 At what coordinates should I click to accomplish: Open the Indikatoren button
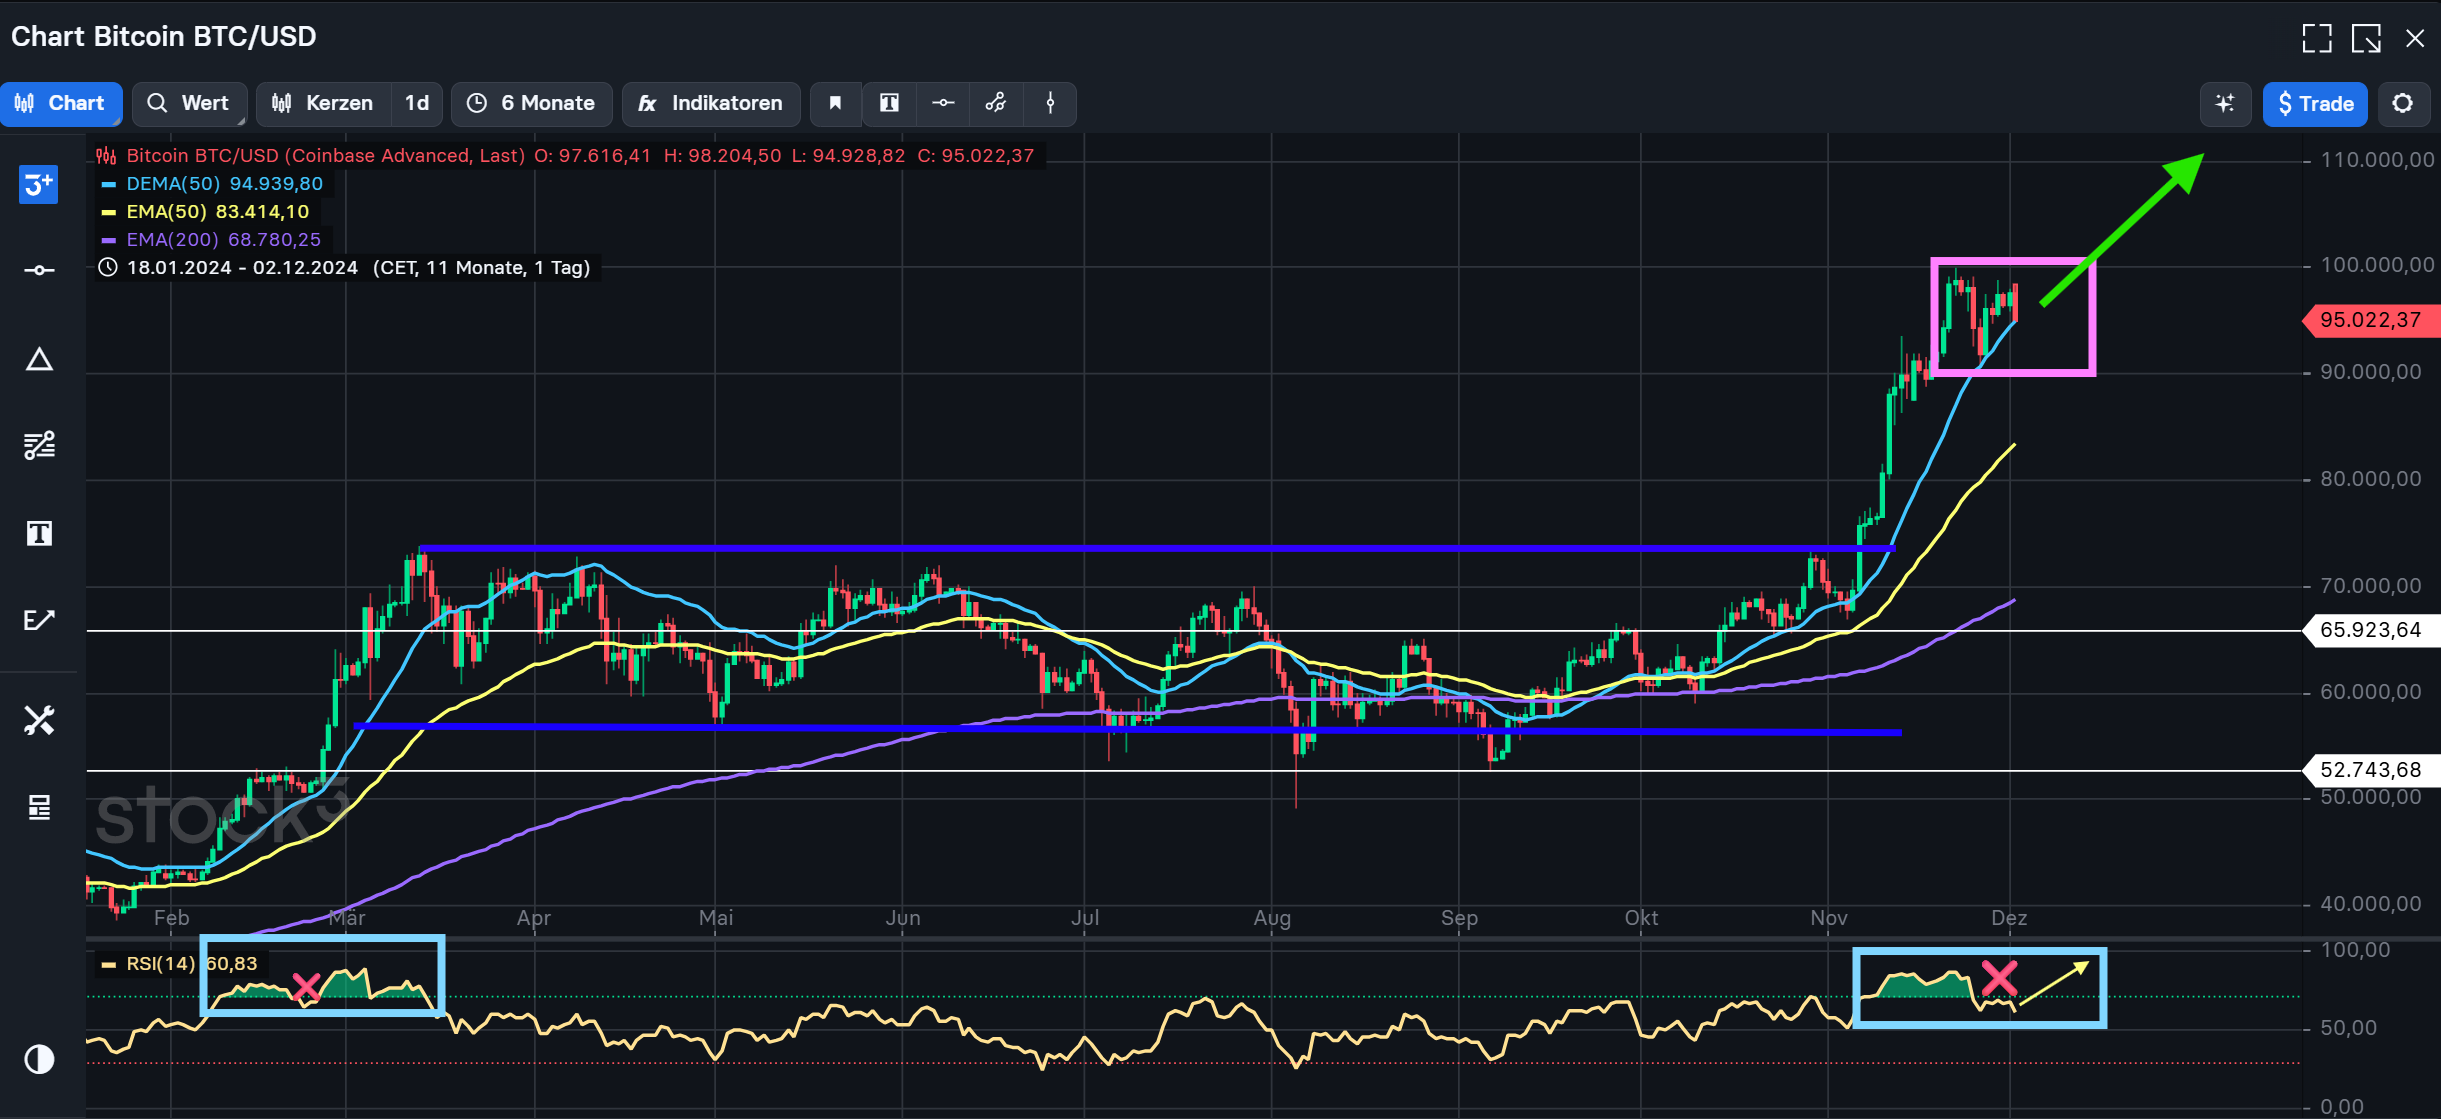pos(711,104)
